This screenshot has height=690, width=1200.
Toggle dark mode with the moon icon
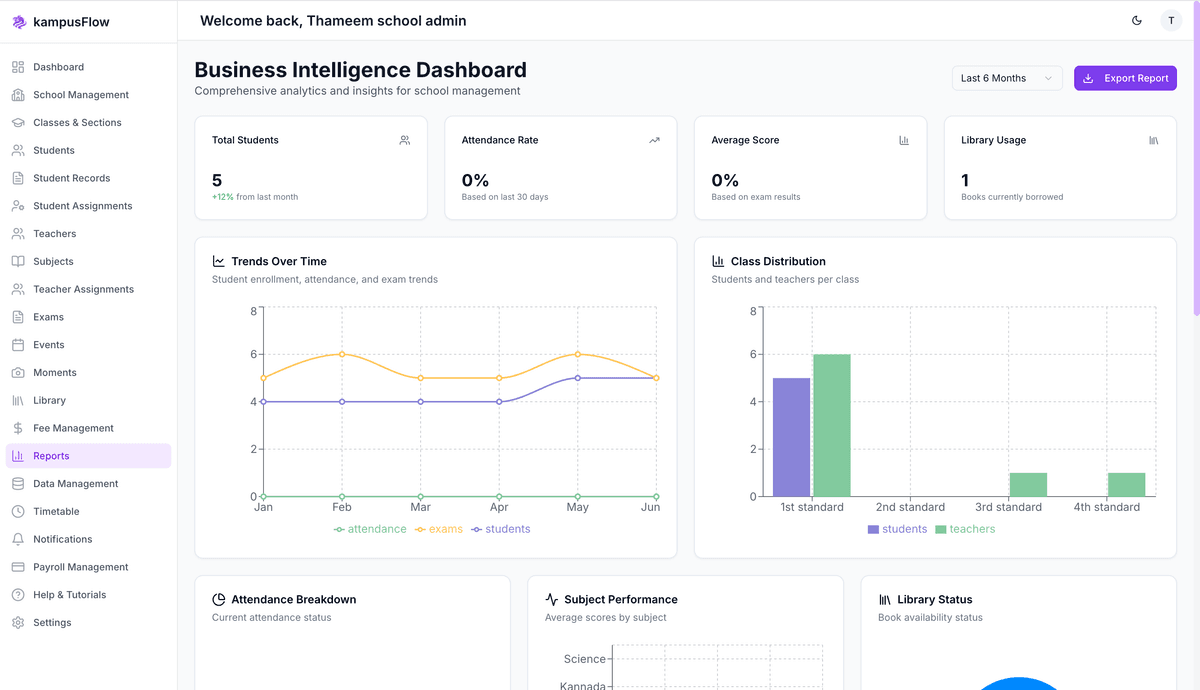1136,20
